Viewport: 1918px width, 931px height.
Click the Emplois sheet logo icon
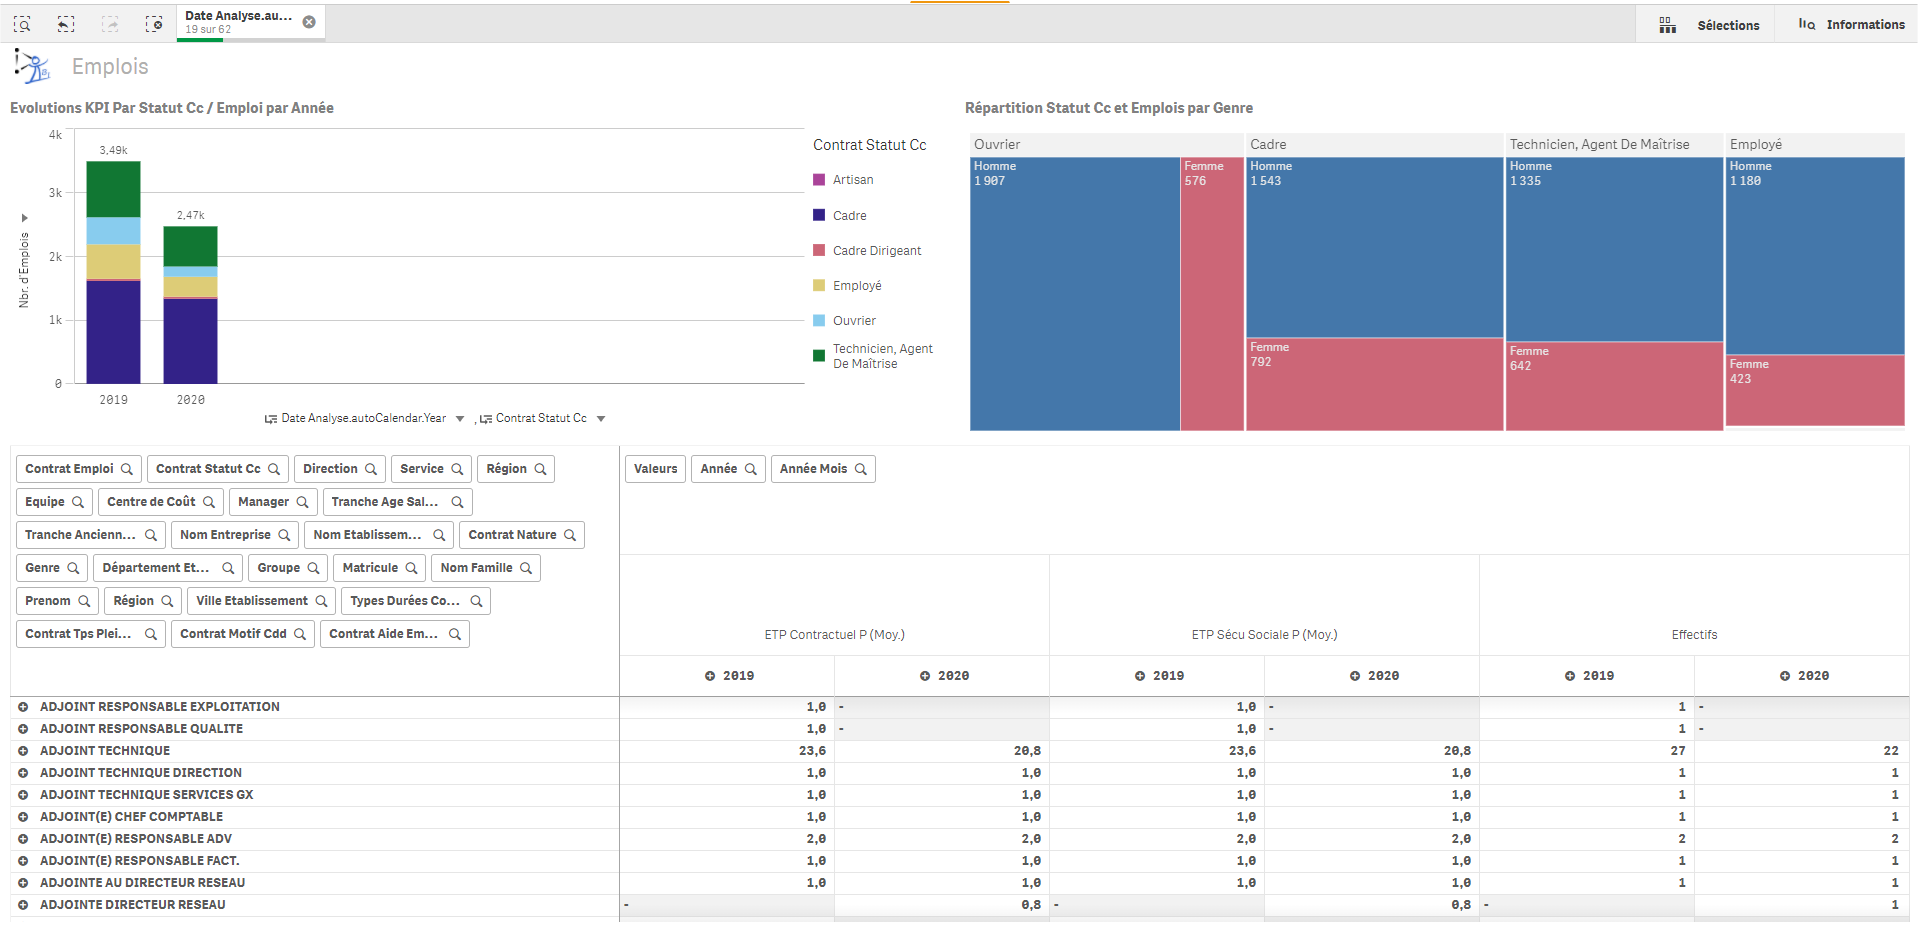[x=32, y=66]
